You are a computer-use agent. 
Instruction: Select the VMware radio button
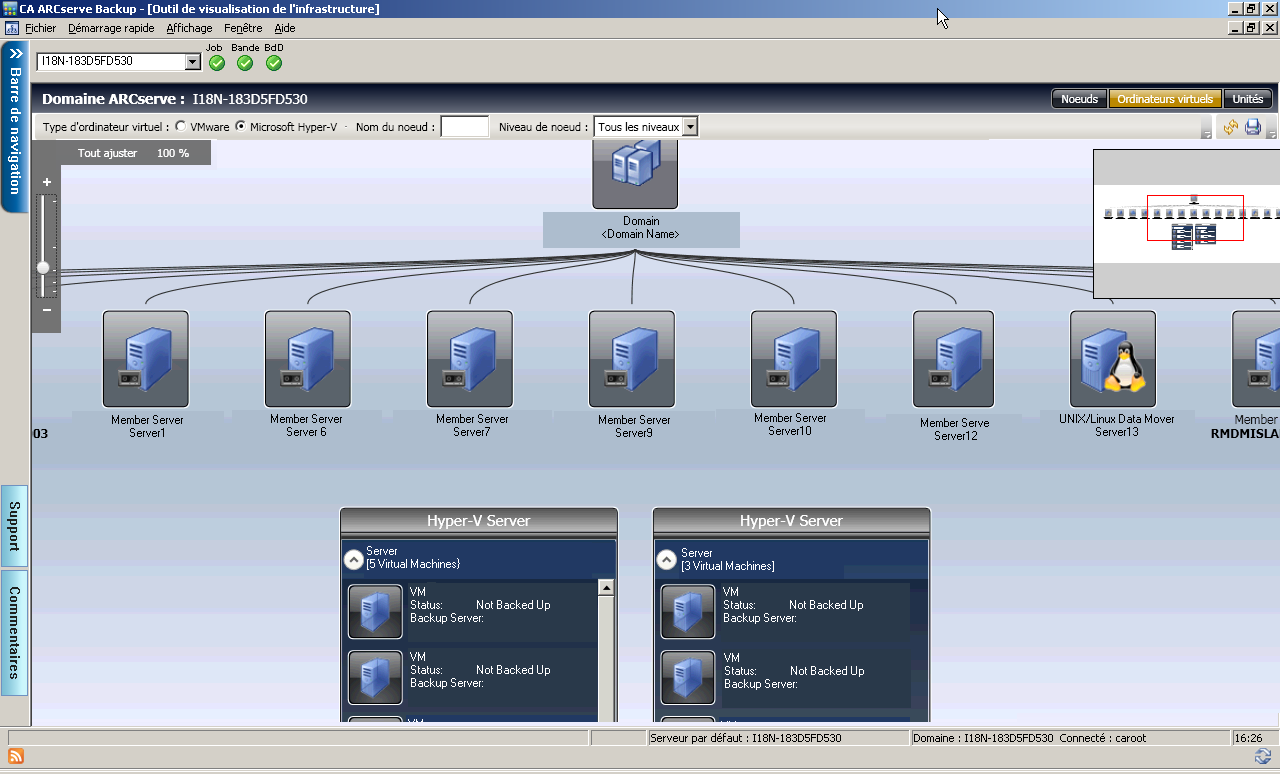tap(180, 126)
